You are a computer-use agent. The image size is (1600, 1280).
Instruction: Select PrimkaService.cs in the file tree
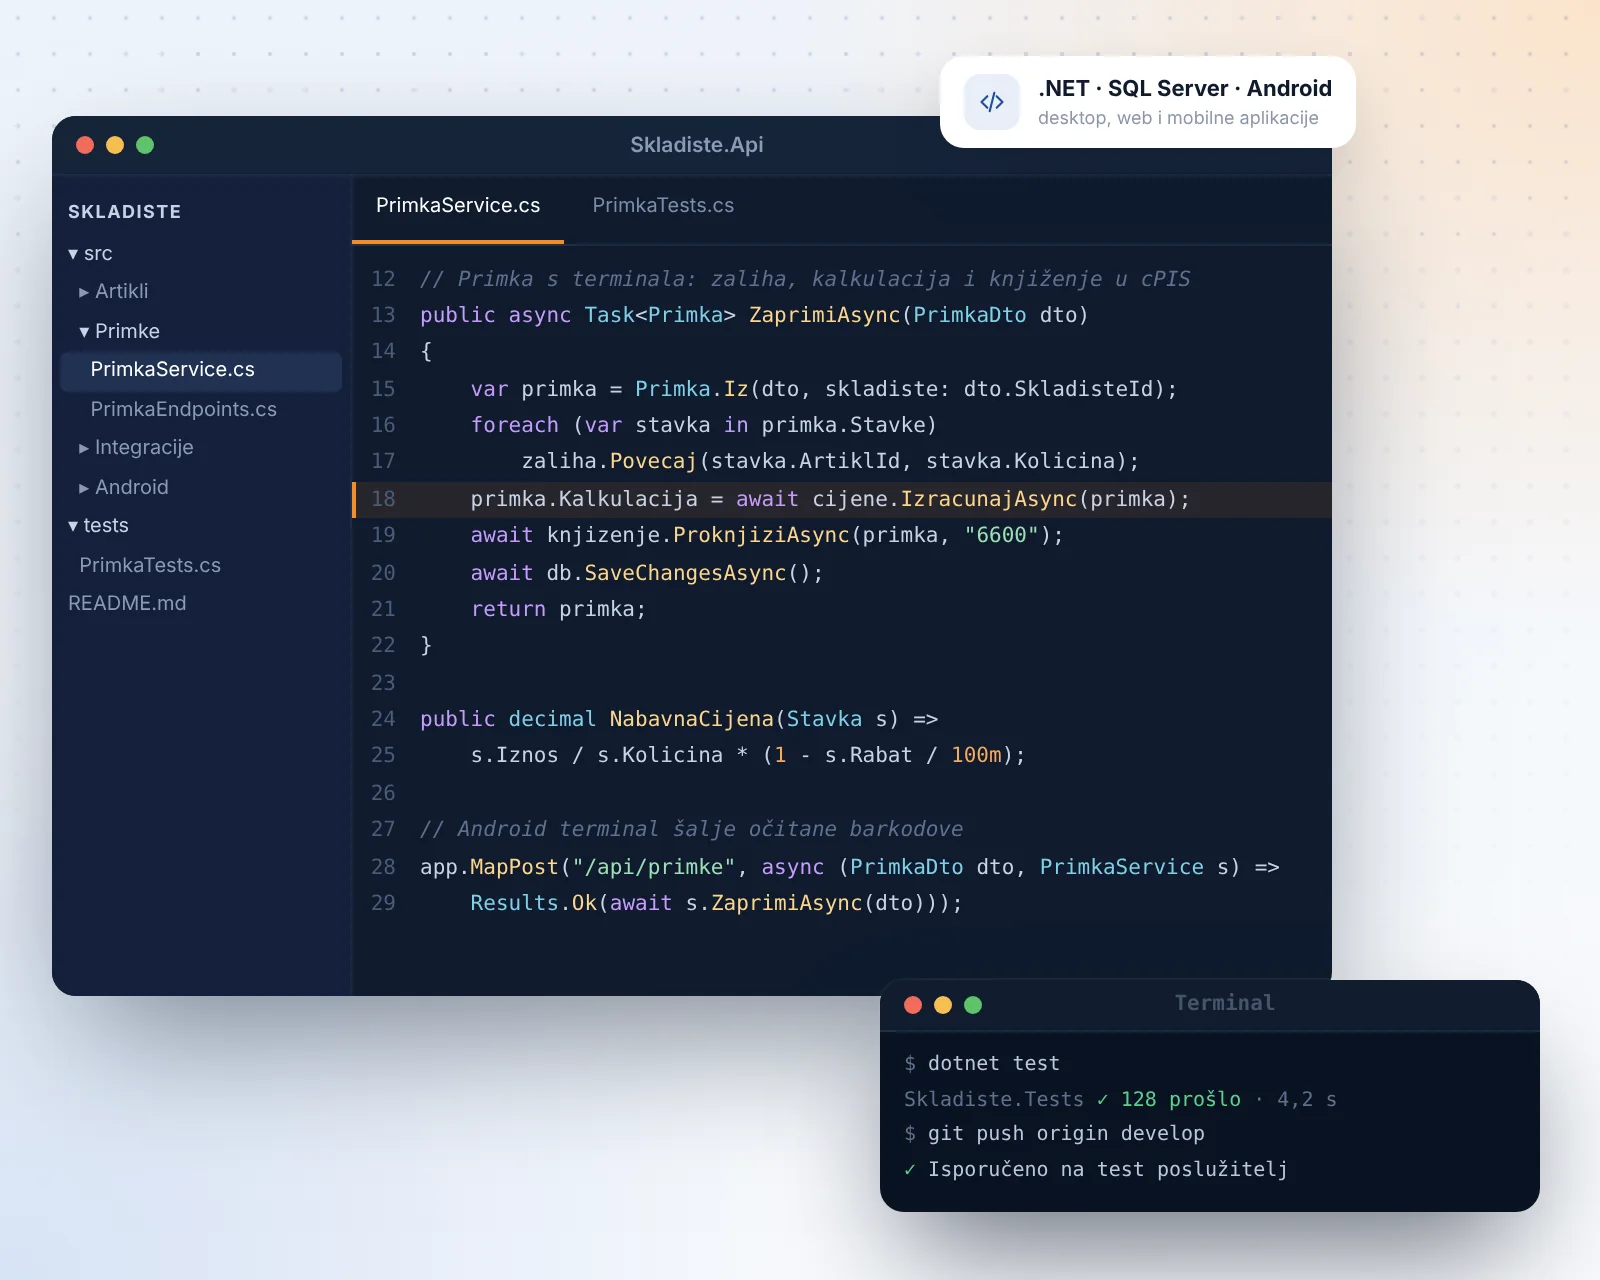click(201, 370)
